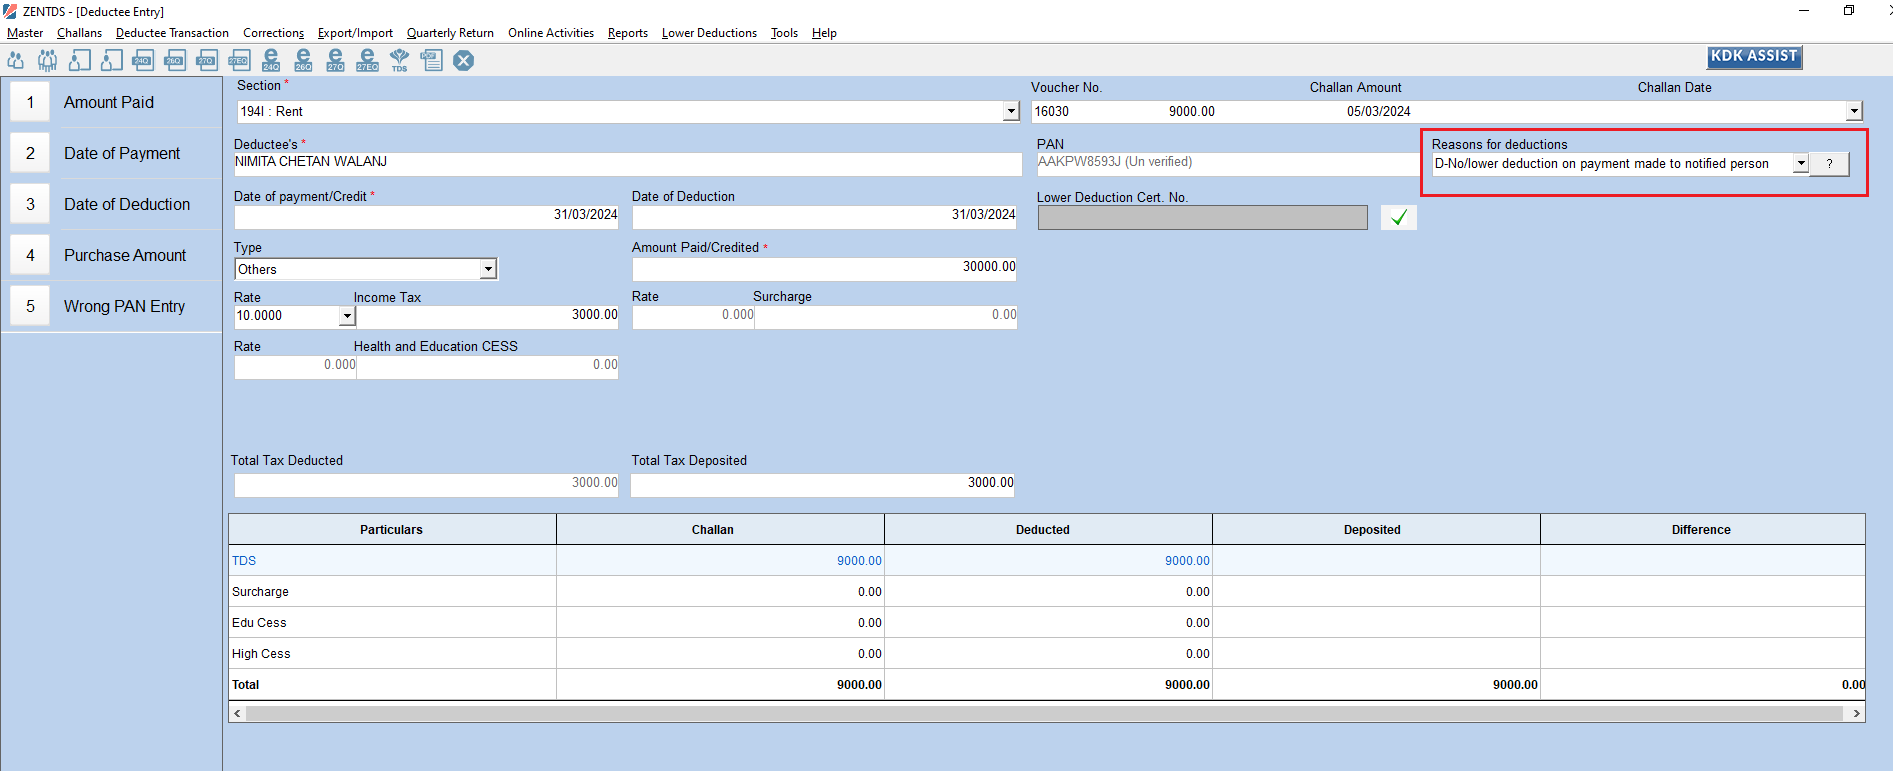Click the Edu Cess row label
Viewport: 1893px width, 771px height.
tap(259, 623)
